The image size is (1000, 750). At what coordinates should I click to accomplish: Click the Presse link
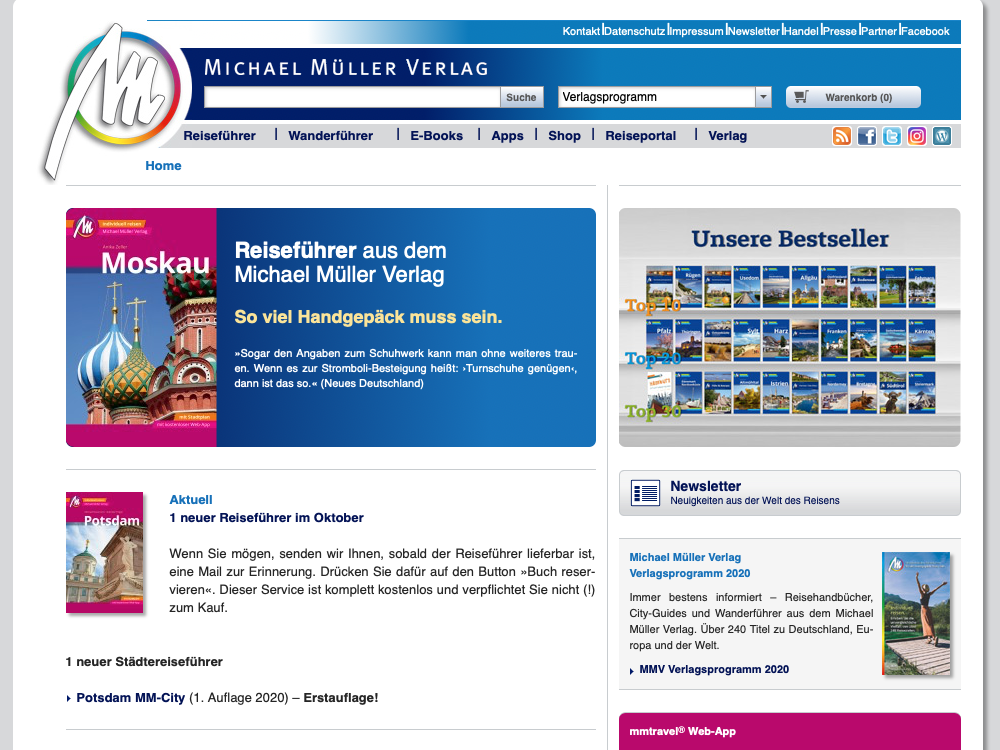840,31
